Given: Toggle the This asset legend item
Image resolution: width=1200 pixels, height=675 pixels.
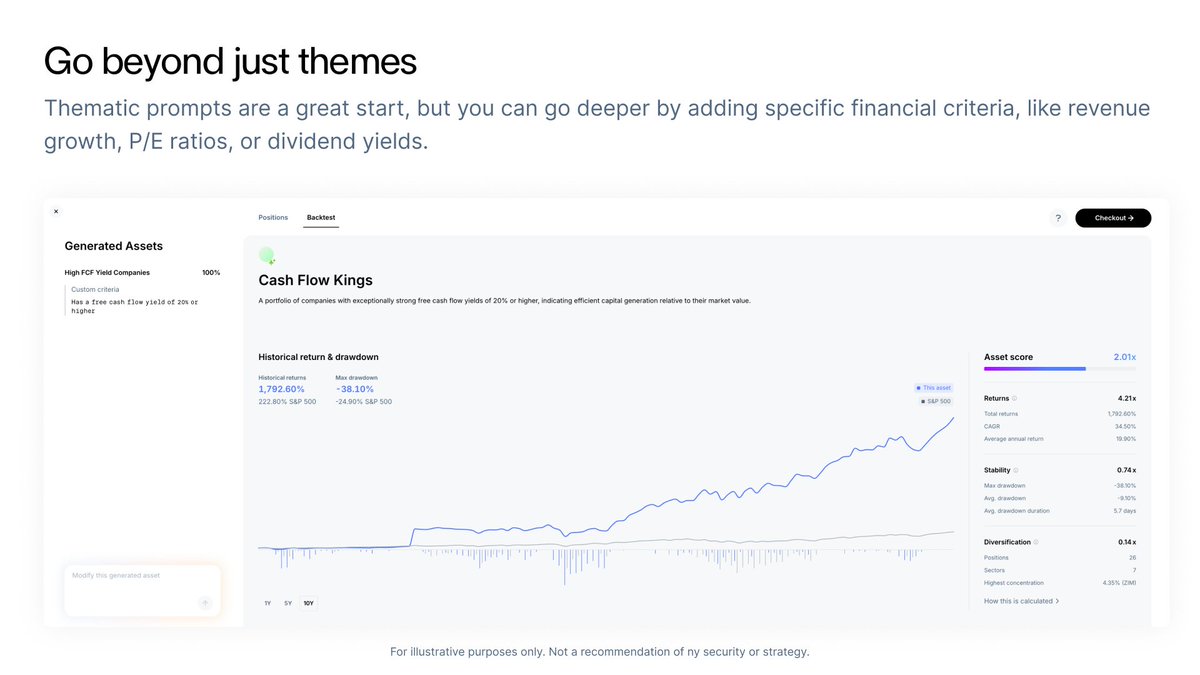Looking at the screenshot, I should (932, 387).
